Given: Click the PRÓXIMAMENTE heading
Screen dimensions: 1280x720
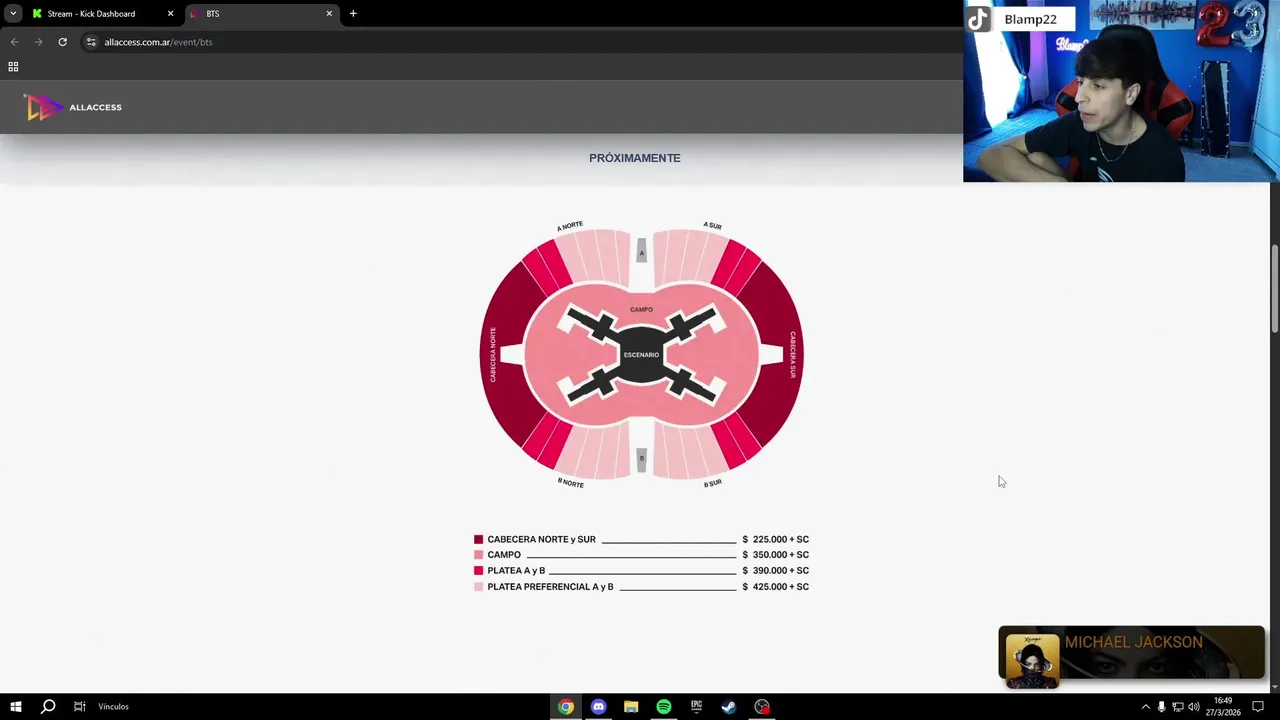Looking at the screenshot, I should coord(635,158).
